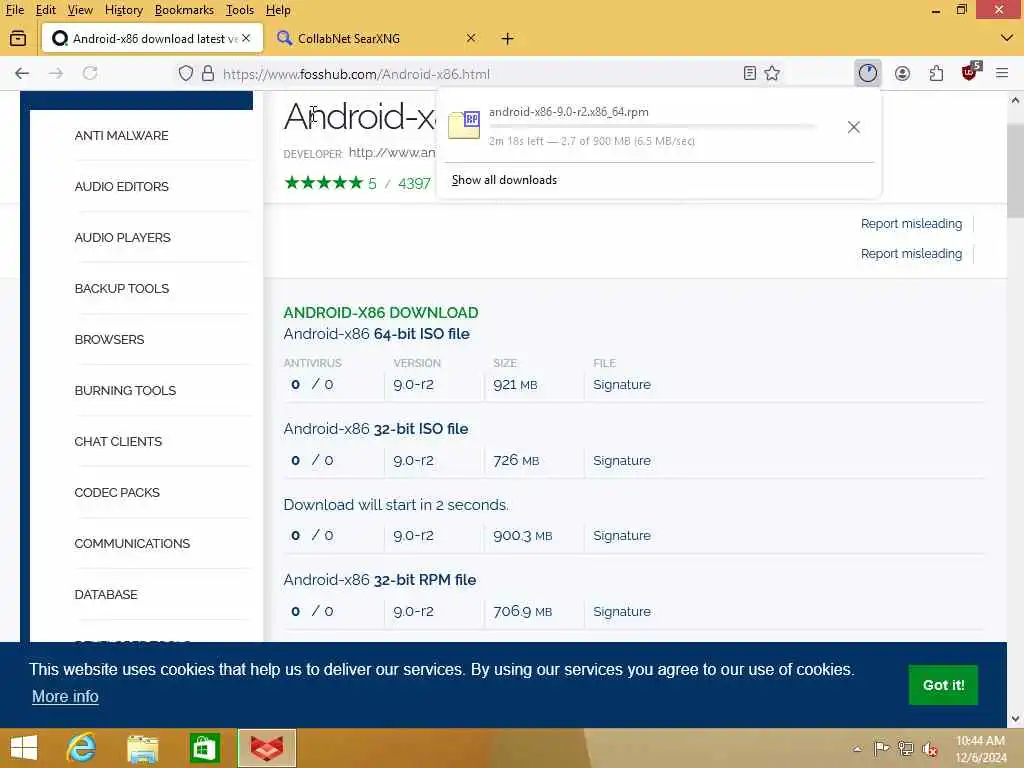Open Windows Store taskbar icon
The height and width of the screenshot is (768, 1024).
pos(204,749)
